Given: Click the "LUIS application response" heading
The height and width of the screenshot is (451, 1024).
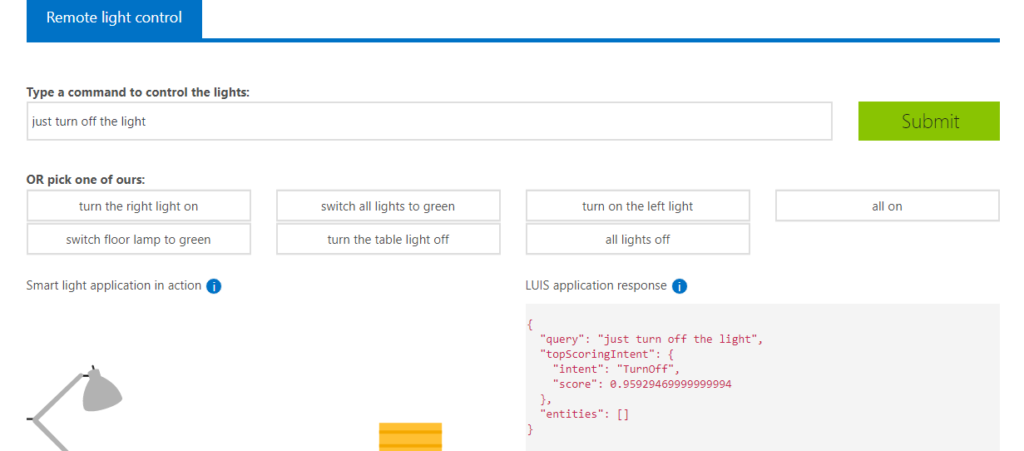Looking at the screenshot, I should tap(596, 286).
